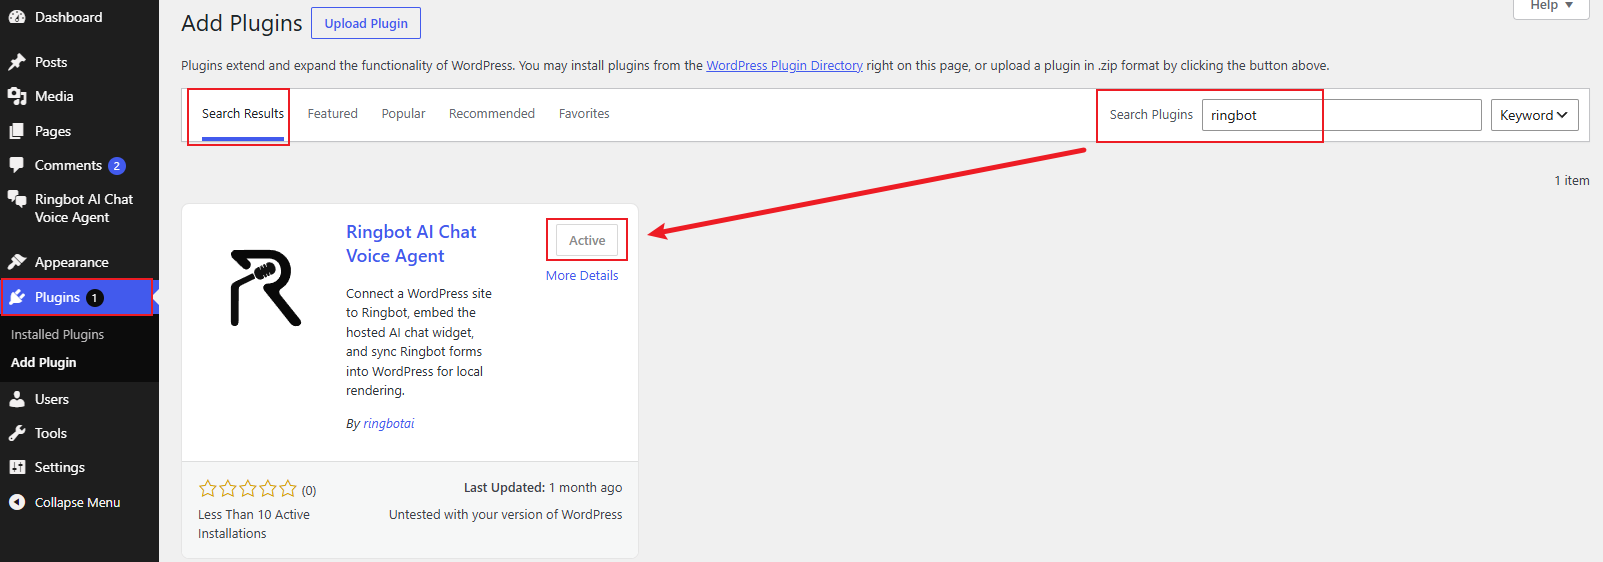This screenshot has width=1603, height=562.
Task: Switch to the Search Results tab
Action: click(243, 114)
